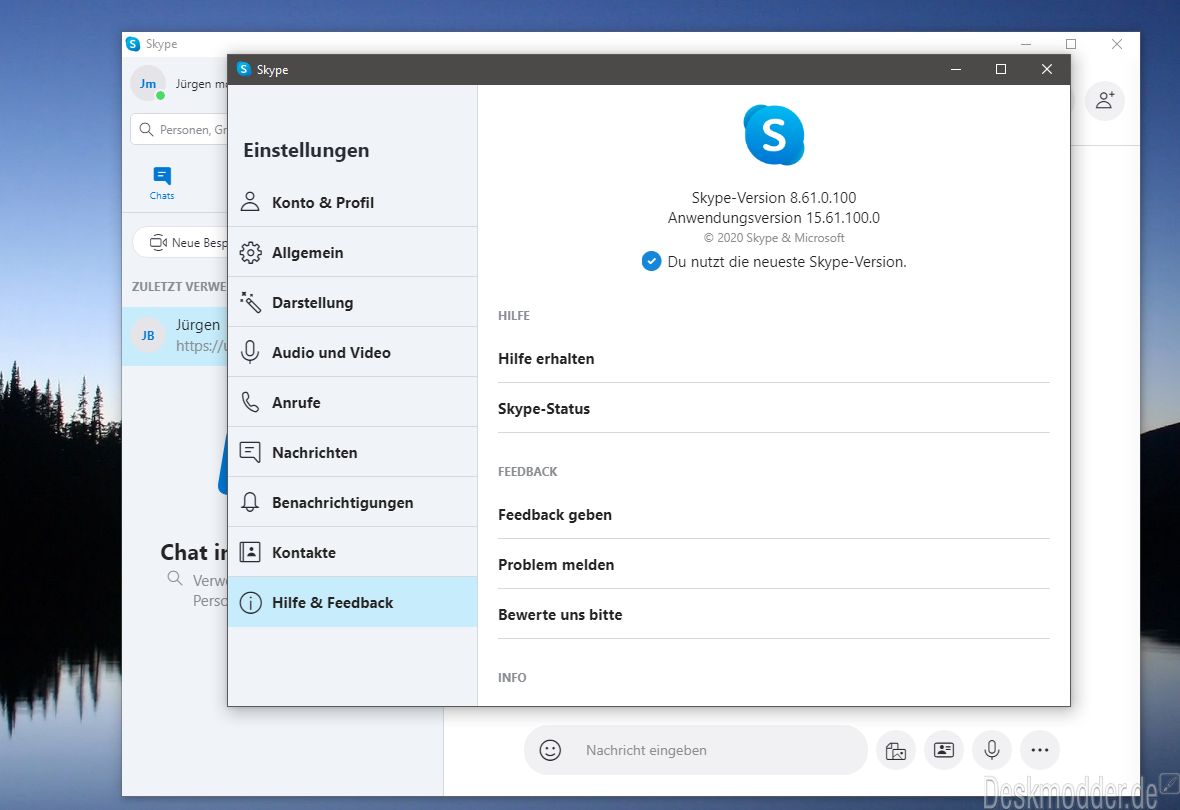
Task: Click Problem melden
Action: [x=774, y=564]
